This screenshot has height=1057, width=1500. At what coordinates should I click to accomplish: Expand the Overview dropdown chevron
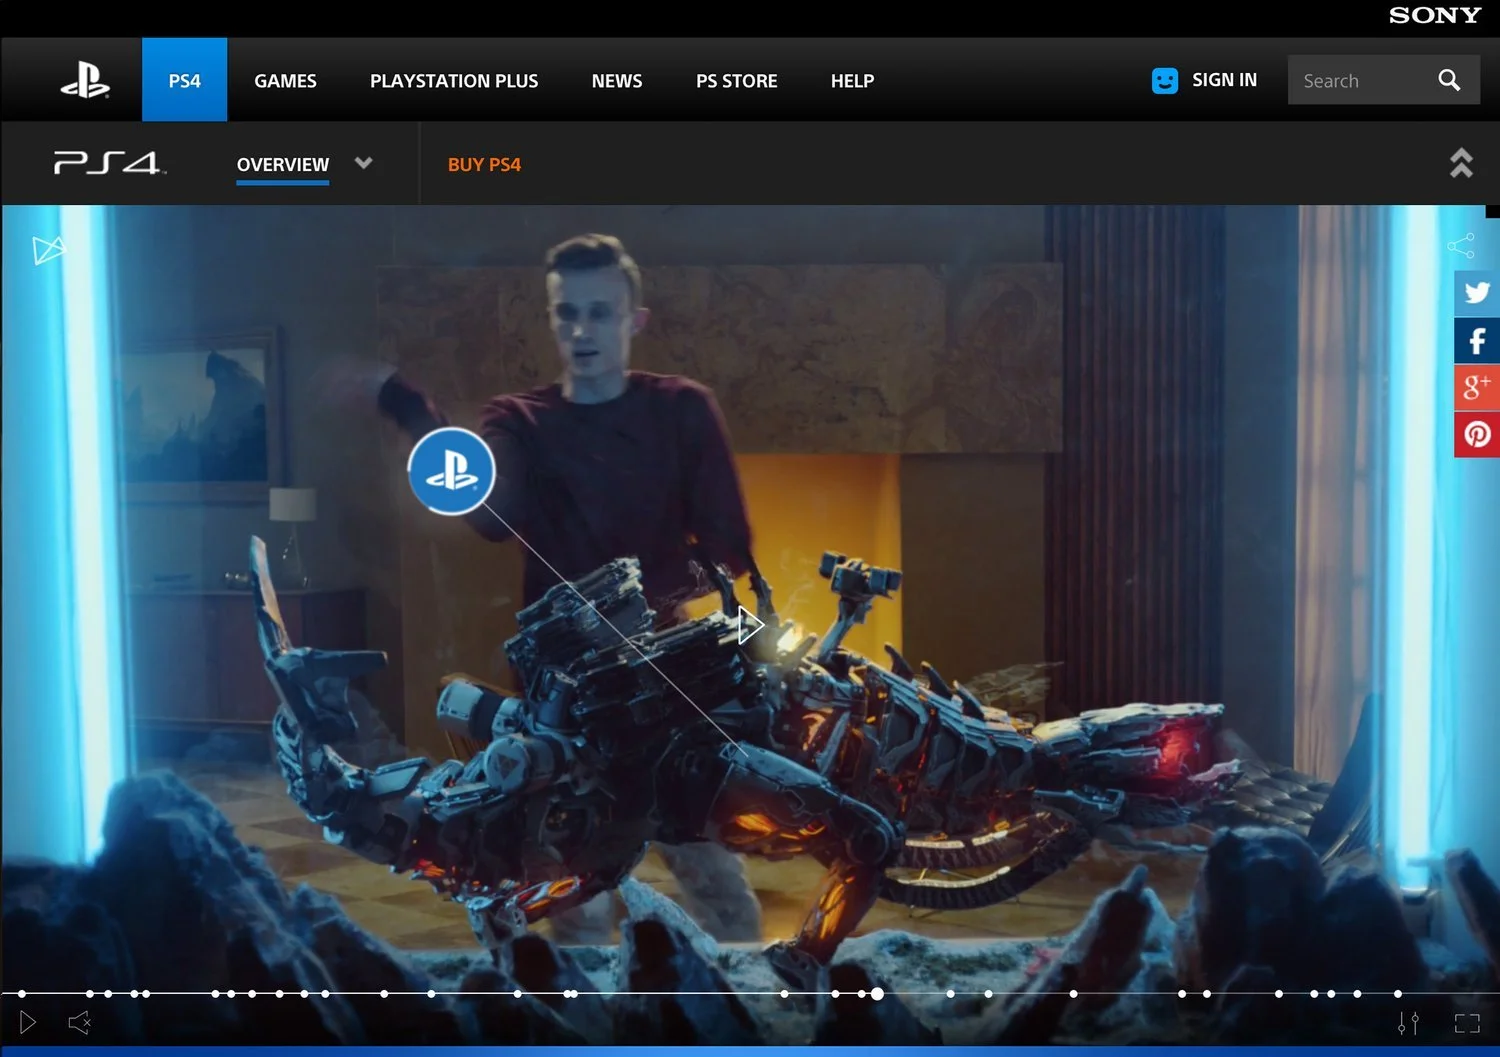364,163
